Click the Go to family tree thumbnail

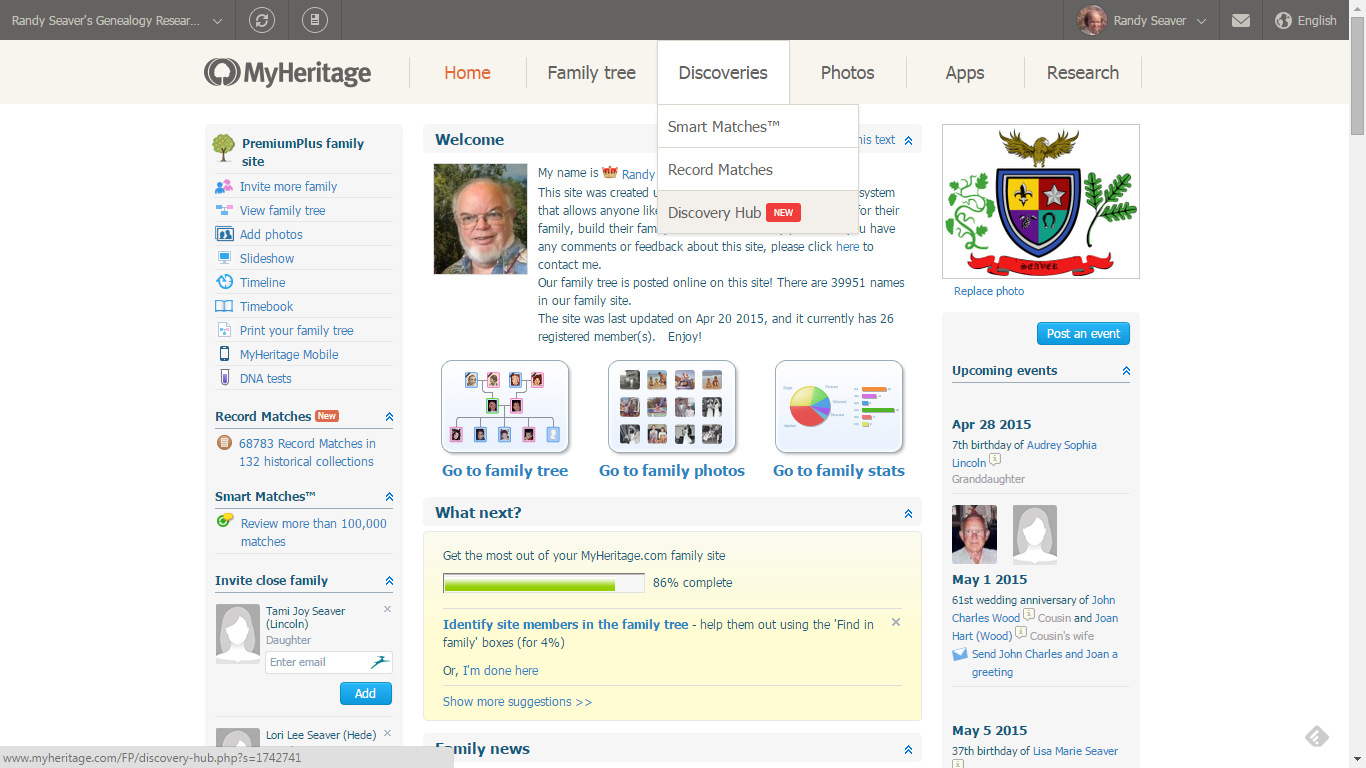pos(505,407)
